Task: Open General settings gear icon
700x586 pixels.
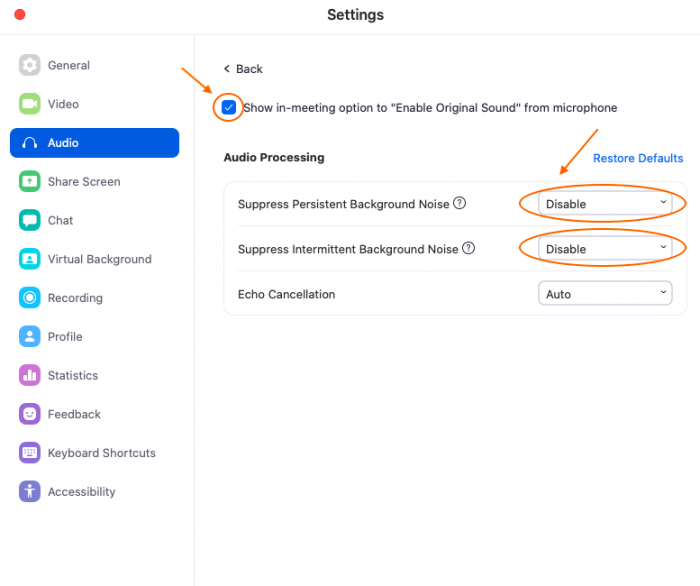Action: coord(29,65)
